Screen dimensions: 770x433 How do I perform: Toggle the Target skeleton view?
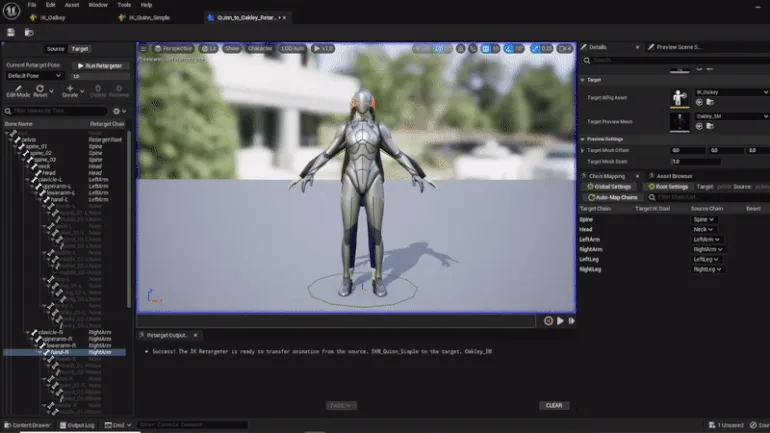point(80,49)
